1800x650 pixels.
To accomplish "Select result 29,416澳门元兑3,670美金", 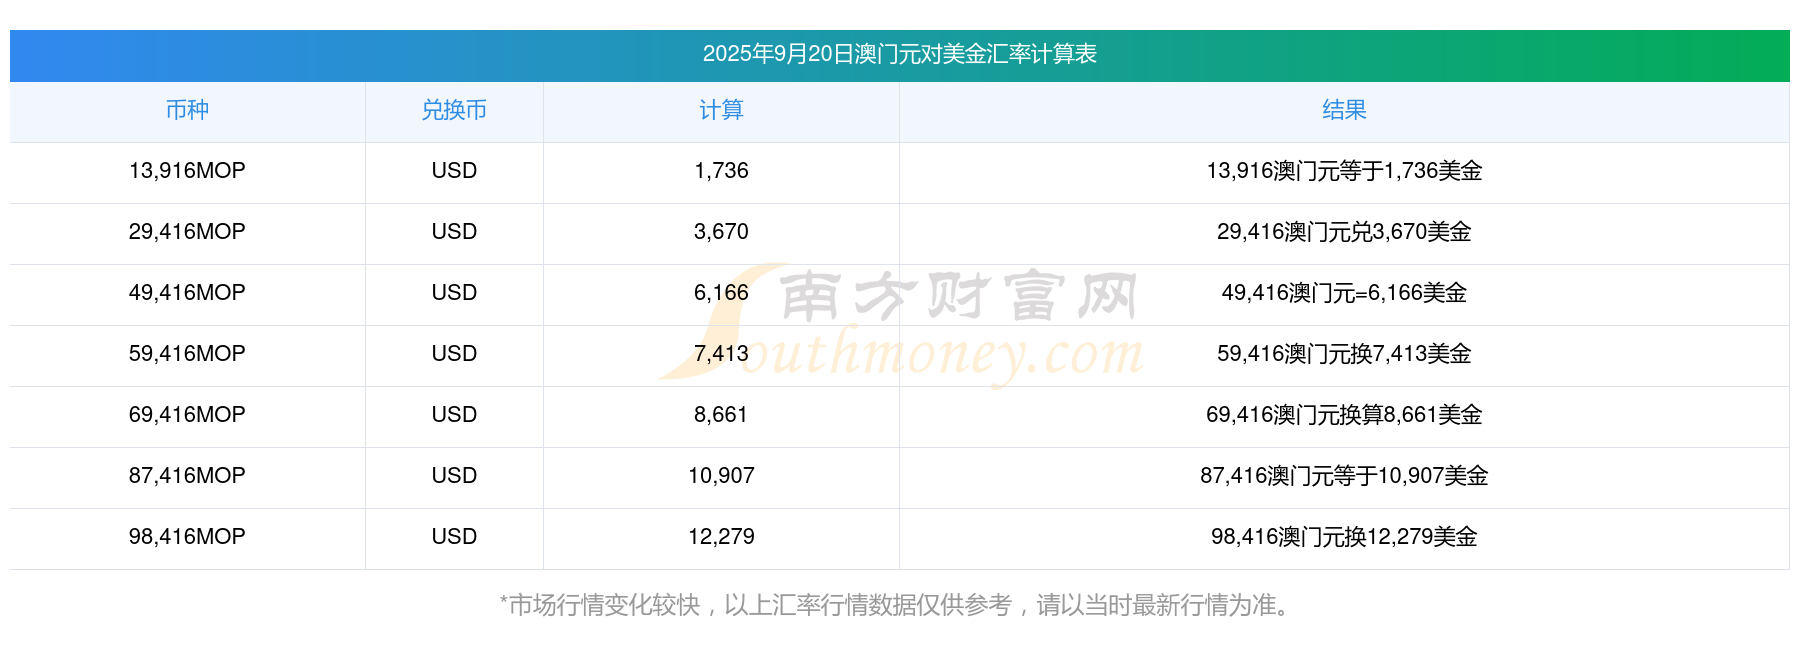I will [x=1344, y=232].
